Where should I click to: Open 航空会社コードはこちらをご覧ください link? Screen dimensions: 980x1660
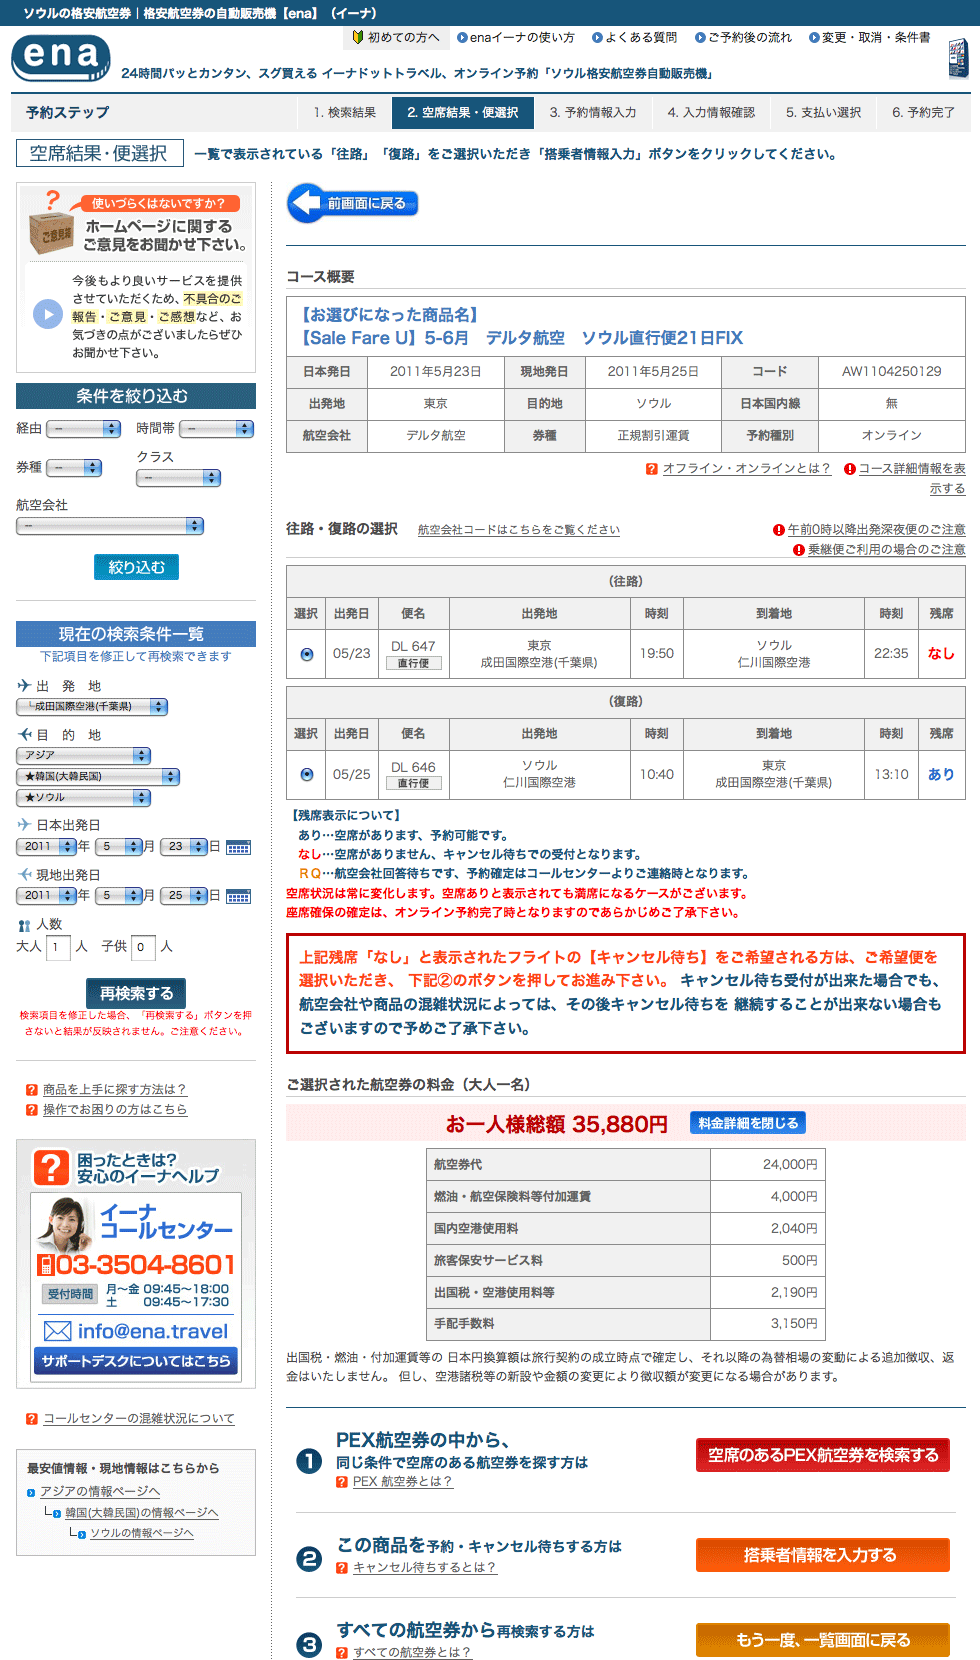coord(519,530)
